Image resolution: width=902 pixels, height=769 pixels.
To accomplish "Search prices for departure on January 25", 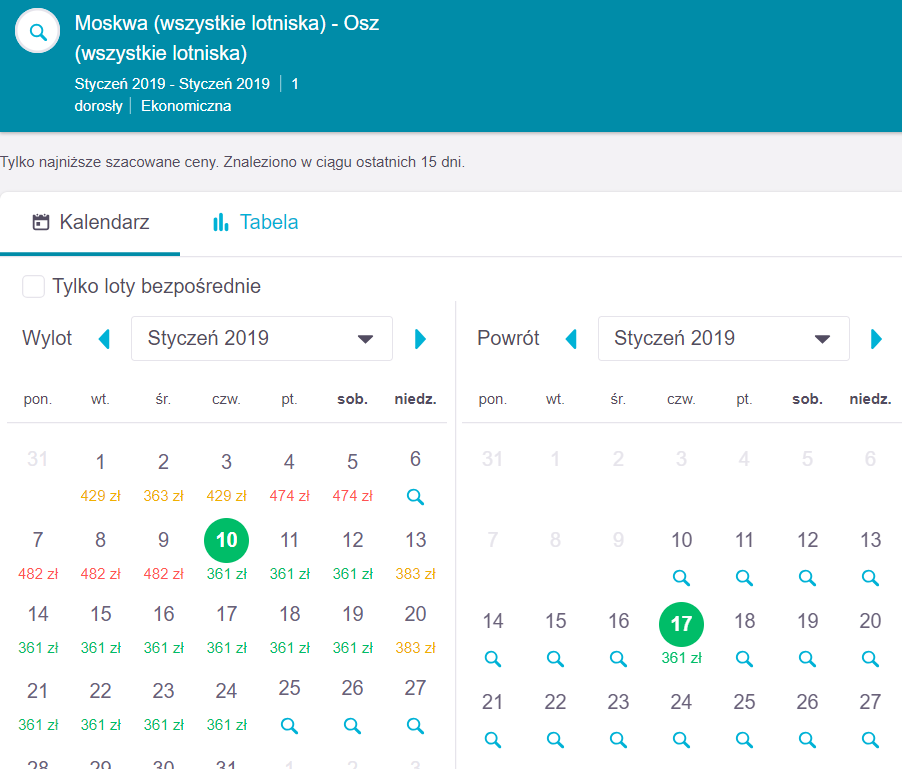I will pyautogui.click(x=289, y=725).
